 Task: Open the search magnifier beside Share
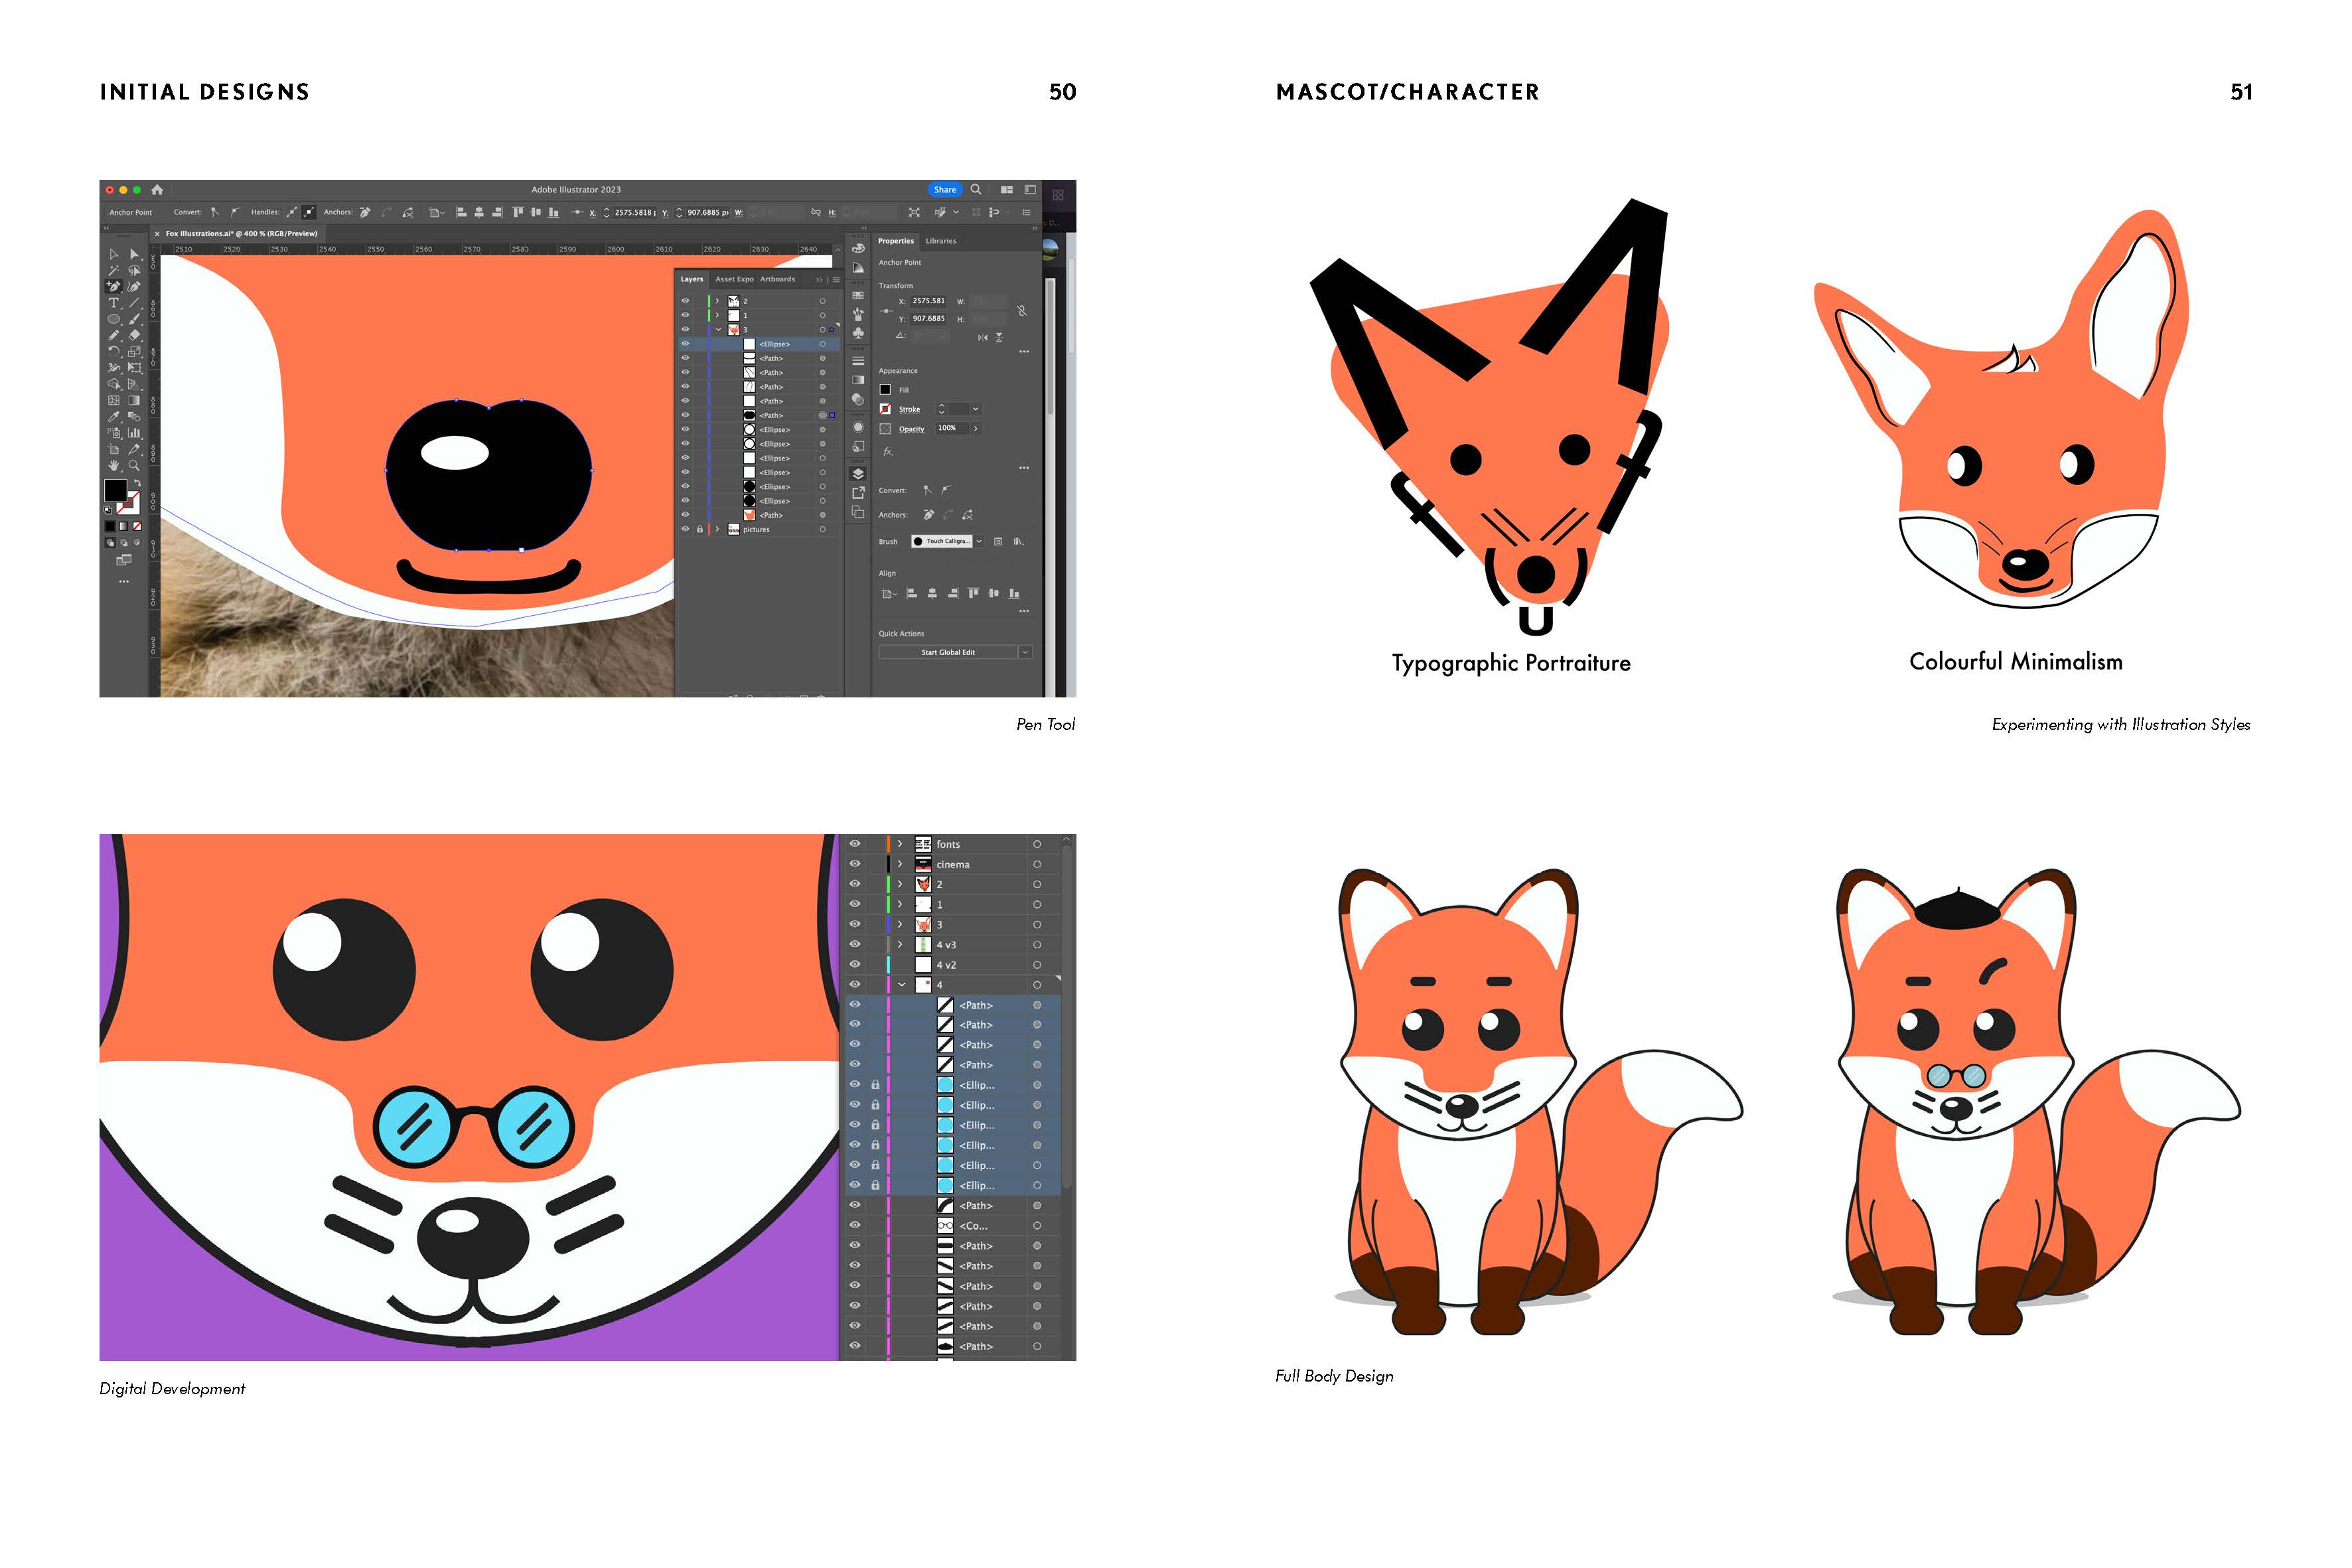click(x=976, y=189)
